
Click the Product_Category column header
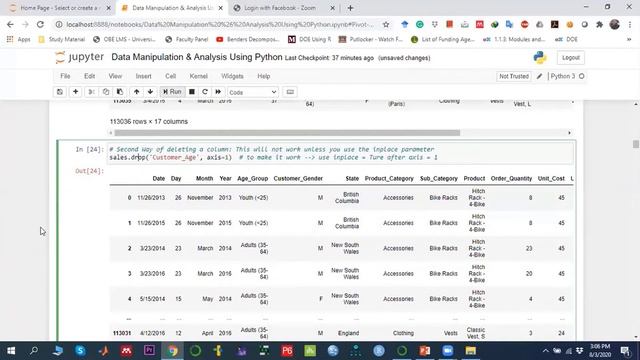click(389, 178)
